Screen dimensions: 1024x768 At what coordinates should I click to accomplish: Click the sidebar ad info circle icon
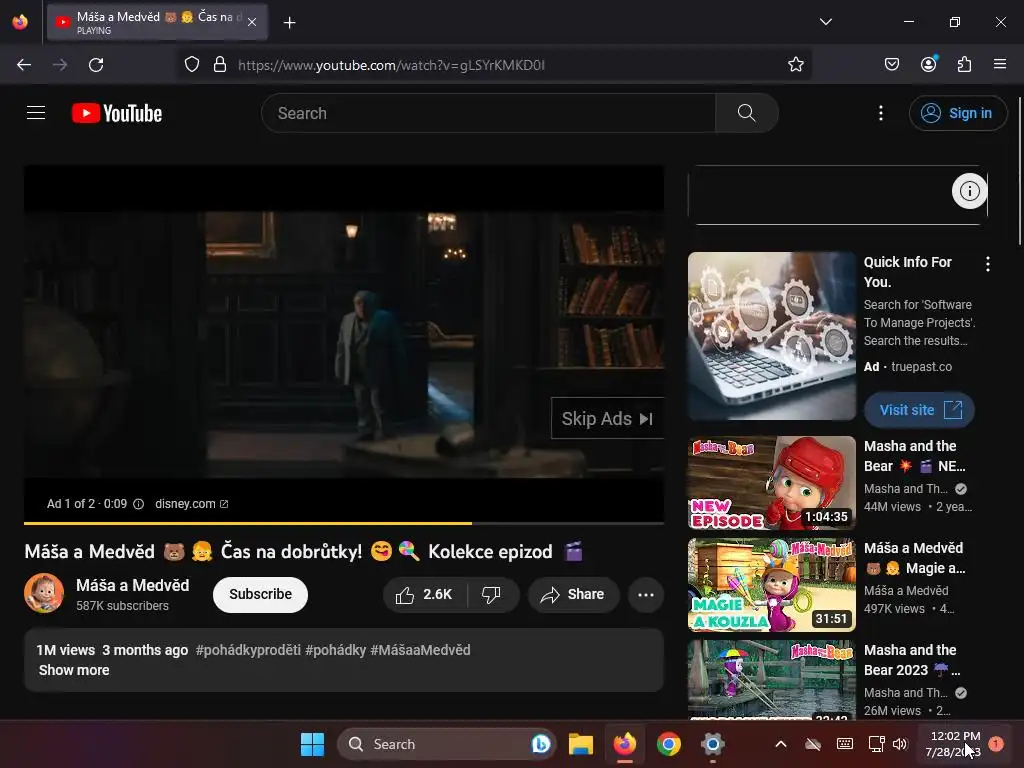coord(969,191)
